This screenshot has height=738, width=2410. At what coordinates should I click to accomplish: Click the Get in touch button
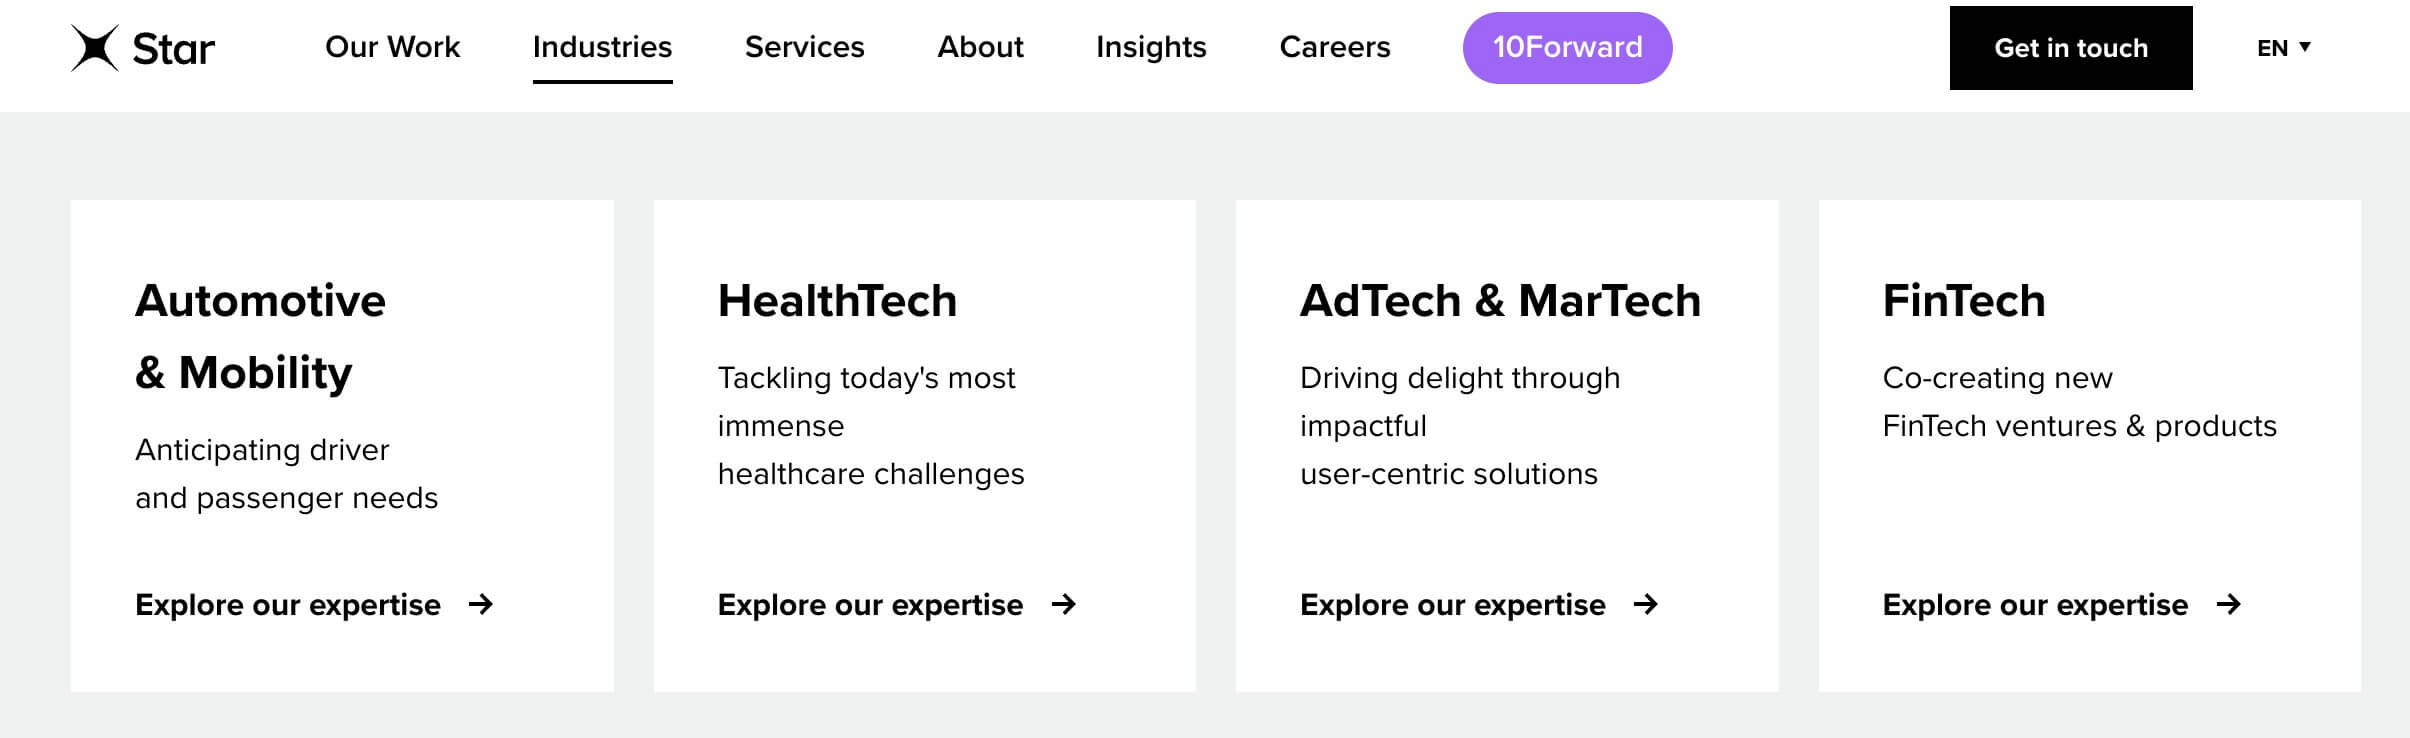pyautogui.click(x=2071, y=48)
